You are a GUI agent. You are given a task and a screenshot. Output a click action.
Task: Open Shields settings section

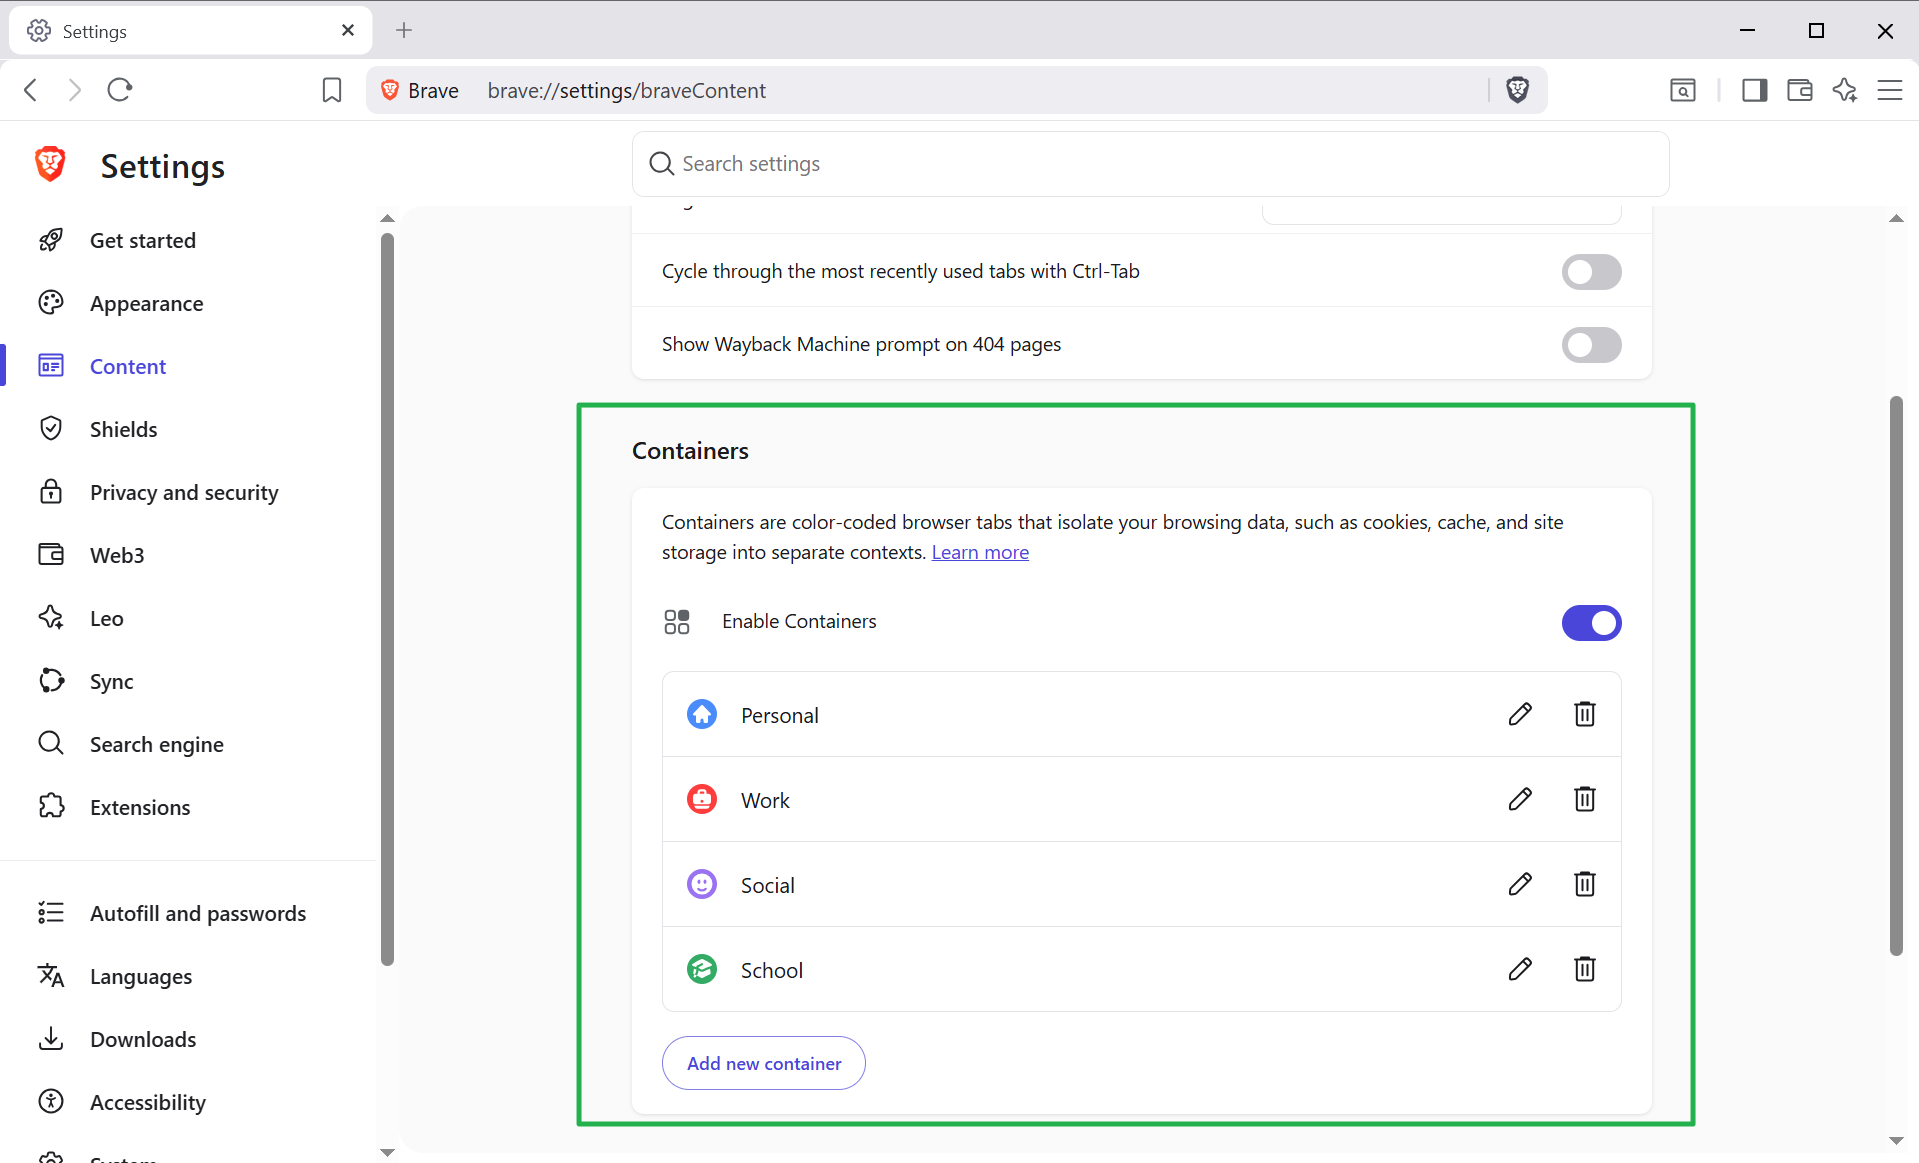coord(124,429)
